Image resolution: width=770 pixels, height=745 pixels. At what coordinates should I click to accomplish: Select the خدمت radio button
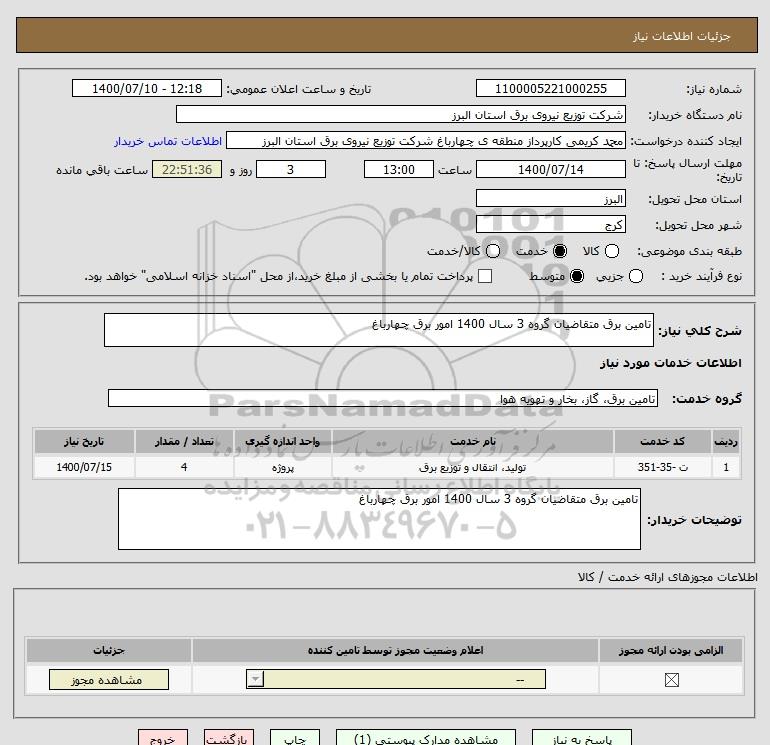coord(560,251)
